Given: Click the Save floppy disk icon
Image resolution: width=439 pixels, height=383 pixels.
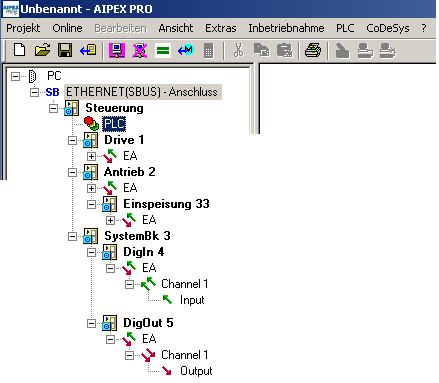Looking at the screenshot, I should pyautogui.click(x=65, y=50).
